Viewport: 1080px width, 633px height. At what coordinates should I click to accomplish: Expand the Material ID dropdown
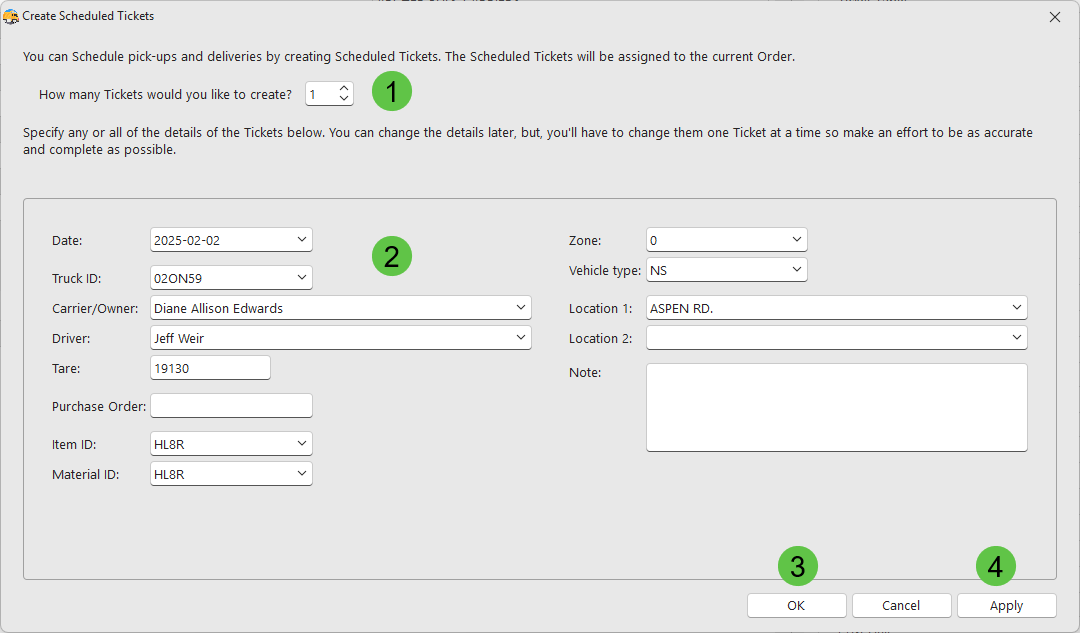[302, 474]
